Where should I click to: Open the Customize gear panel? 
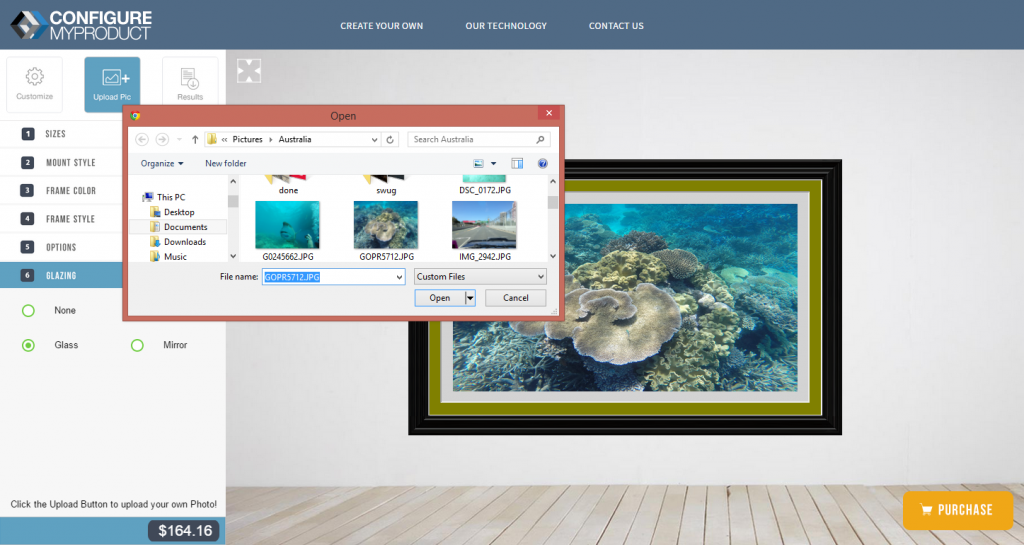[35, 84]
